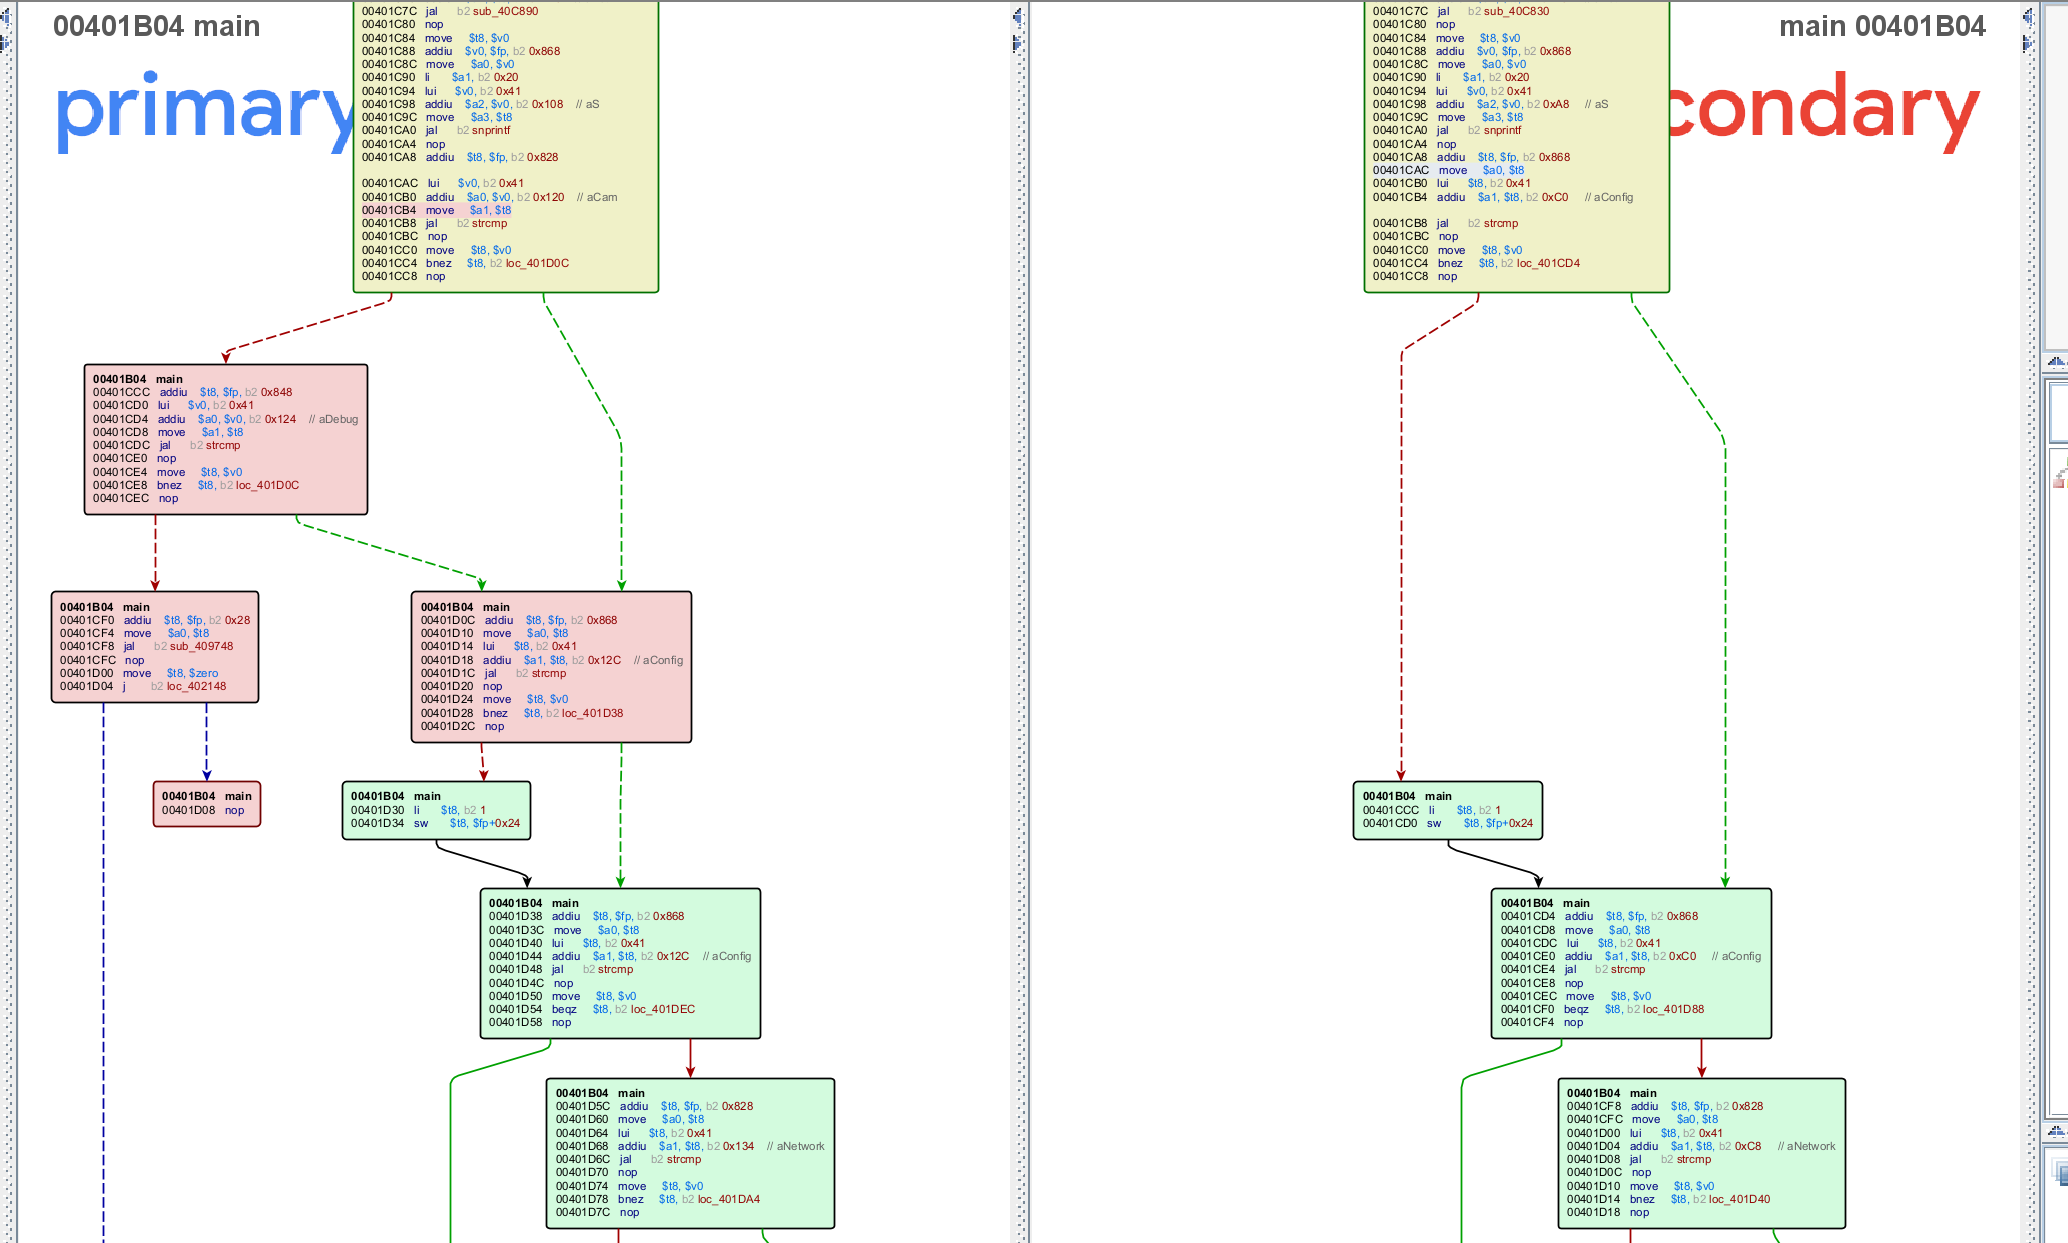
Task: Select secondary green aNetwork node at 00401CF8
Action: coord(1701,1152)
